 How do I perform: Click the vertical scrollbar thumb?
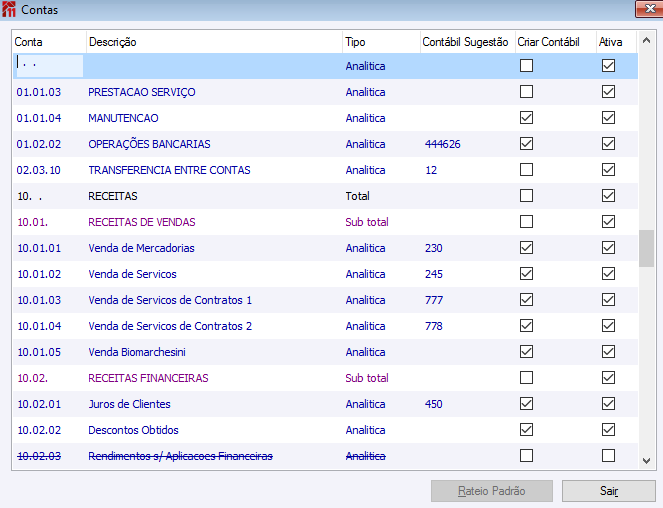(646, 248)
